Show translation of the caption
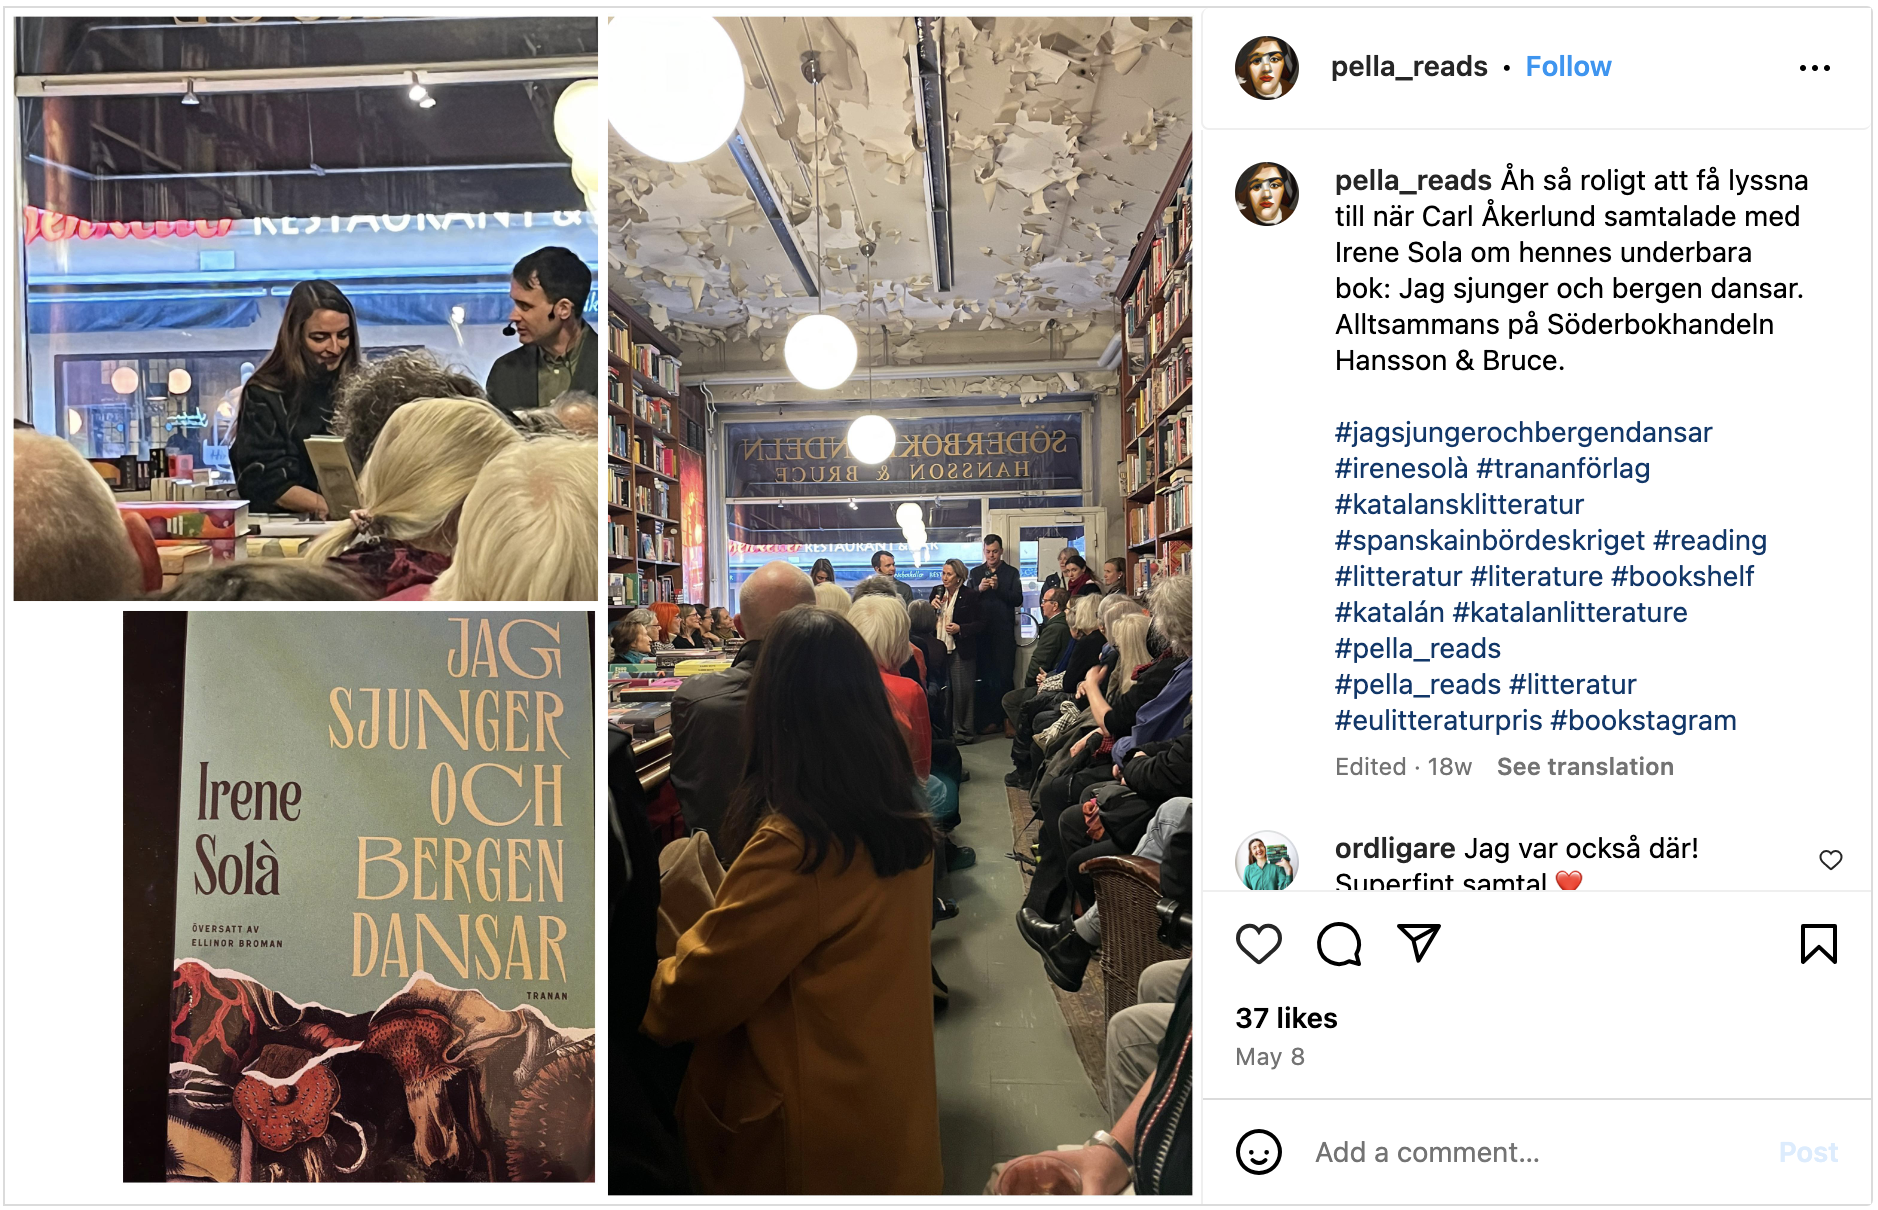This screenshot has height=1210, width=1878. (x=1585, y=767)
